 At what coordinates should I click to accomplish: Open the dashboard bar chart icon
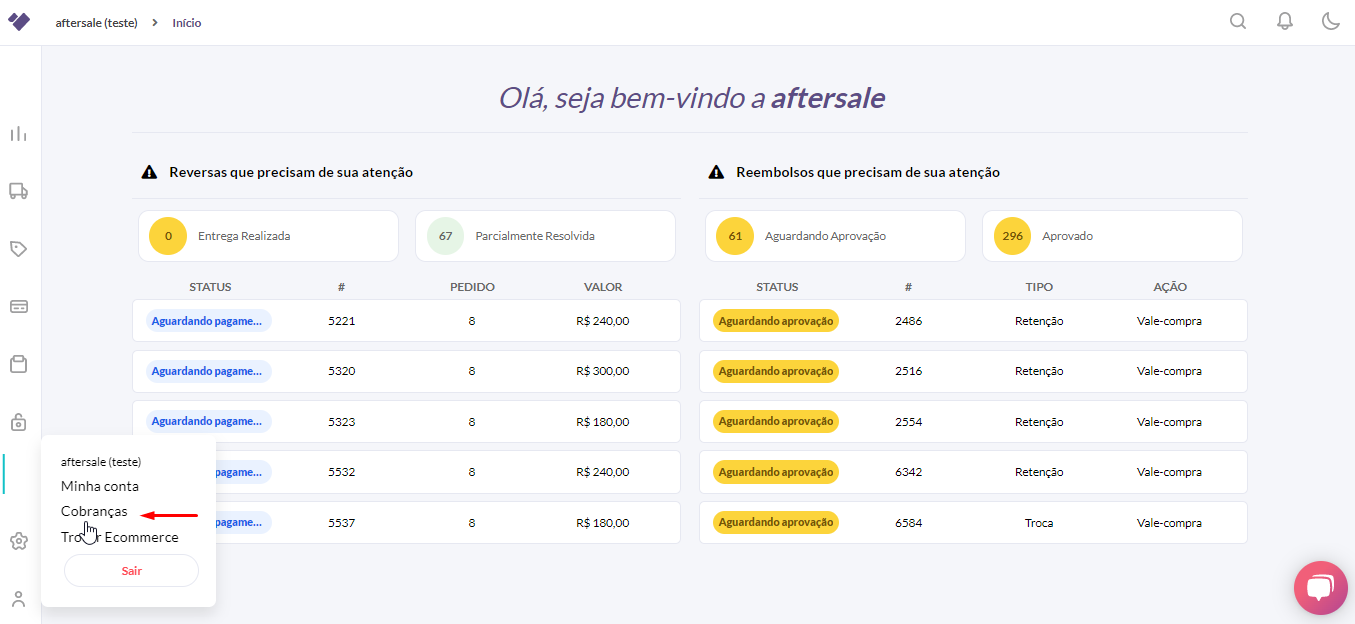[x=18, y=134]
